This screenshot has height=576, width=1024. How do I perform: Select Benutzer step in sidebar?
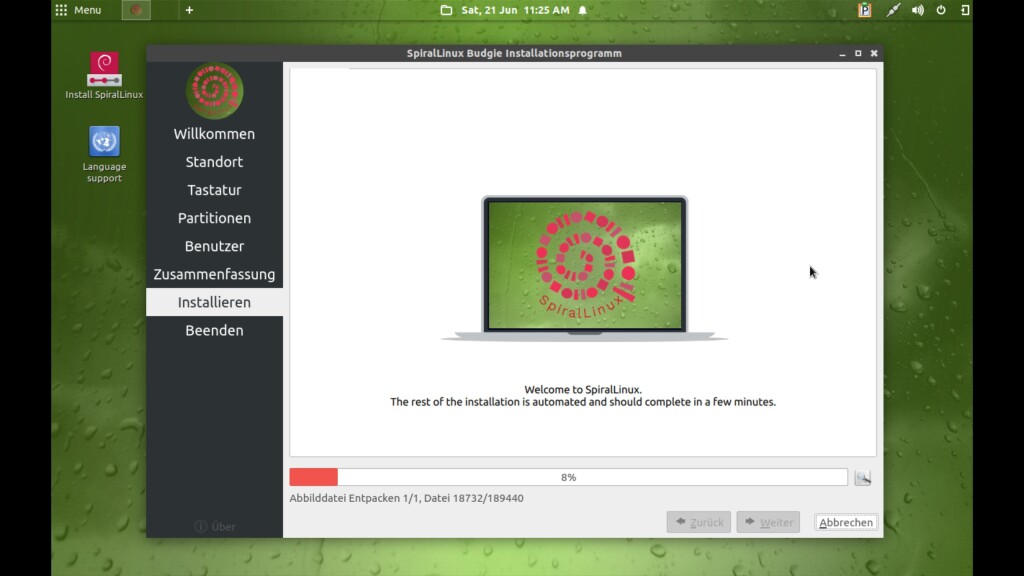[x=214, y=246]
